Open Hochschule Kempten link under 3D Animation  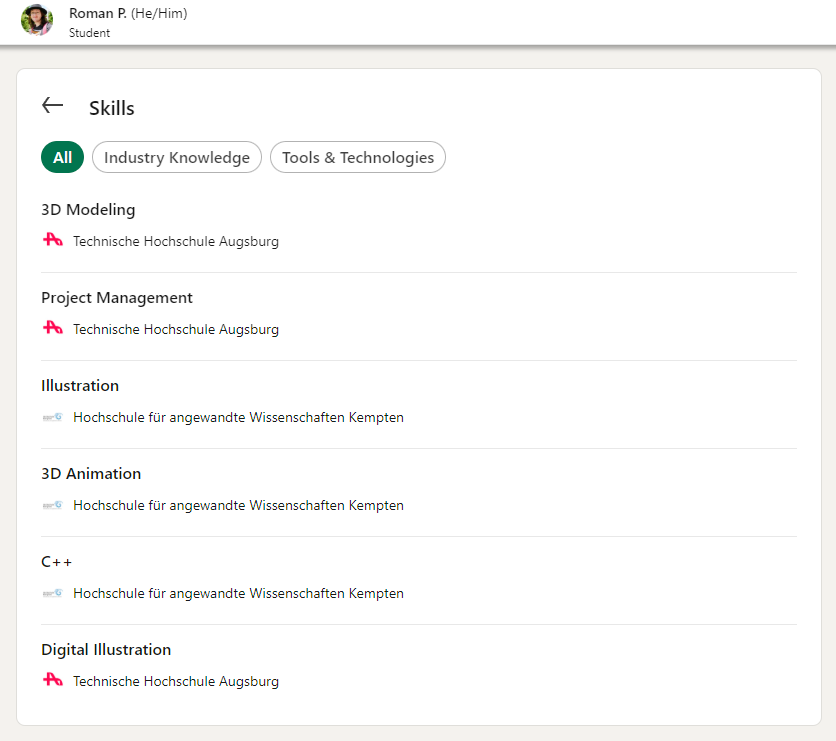238,505
